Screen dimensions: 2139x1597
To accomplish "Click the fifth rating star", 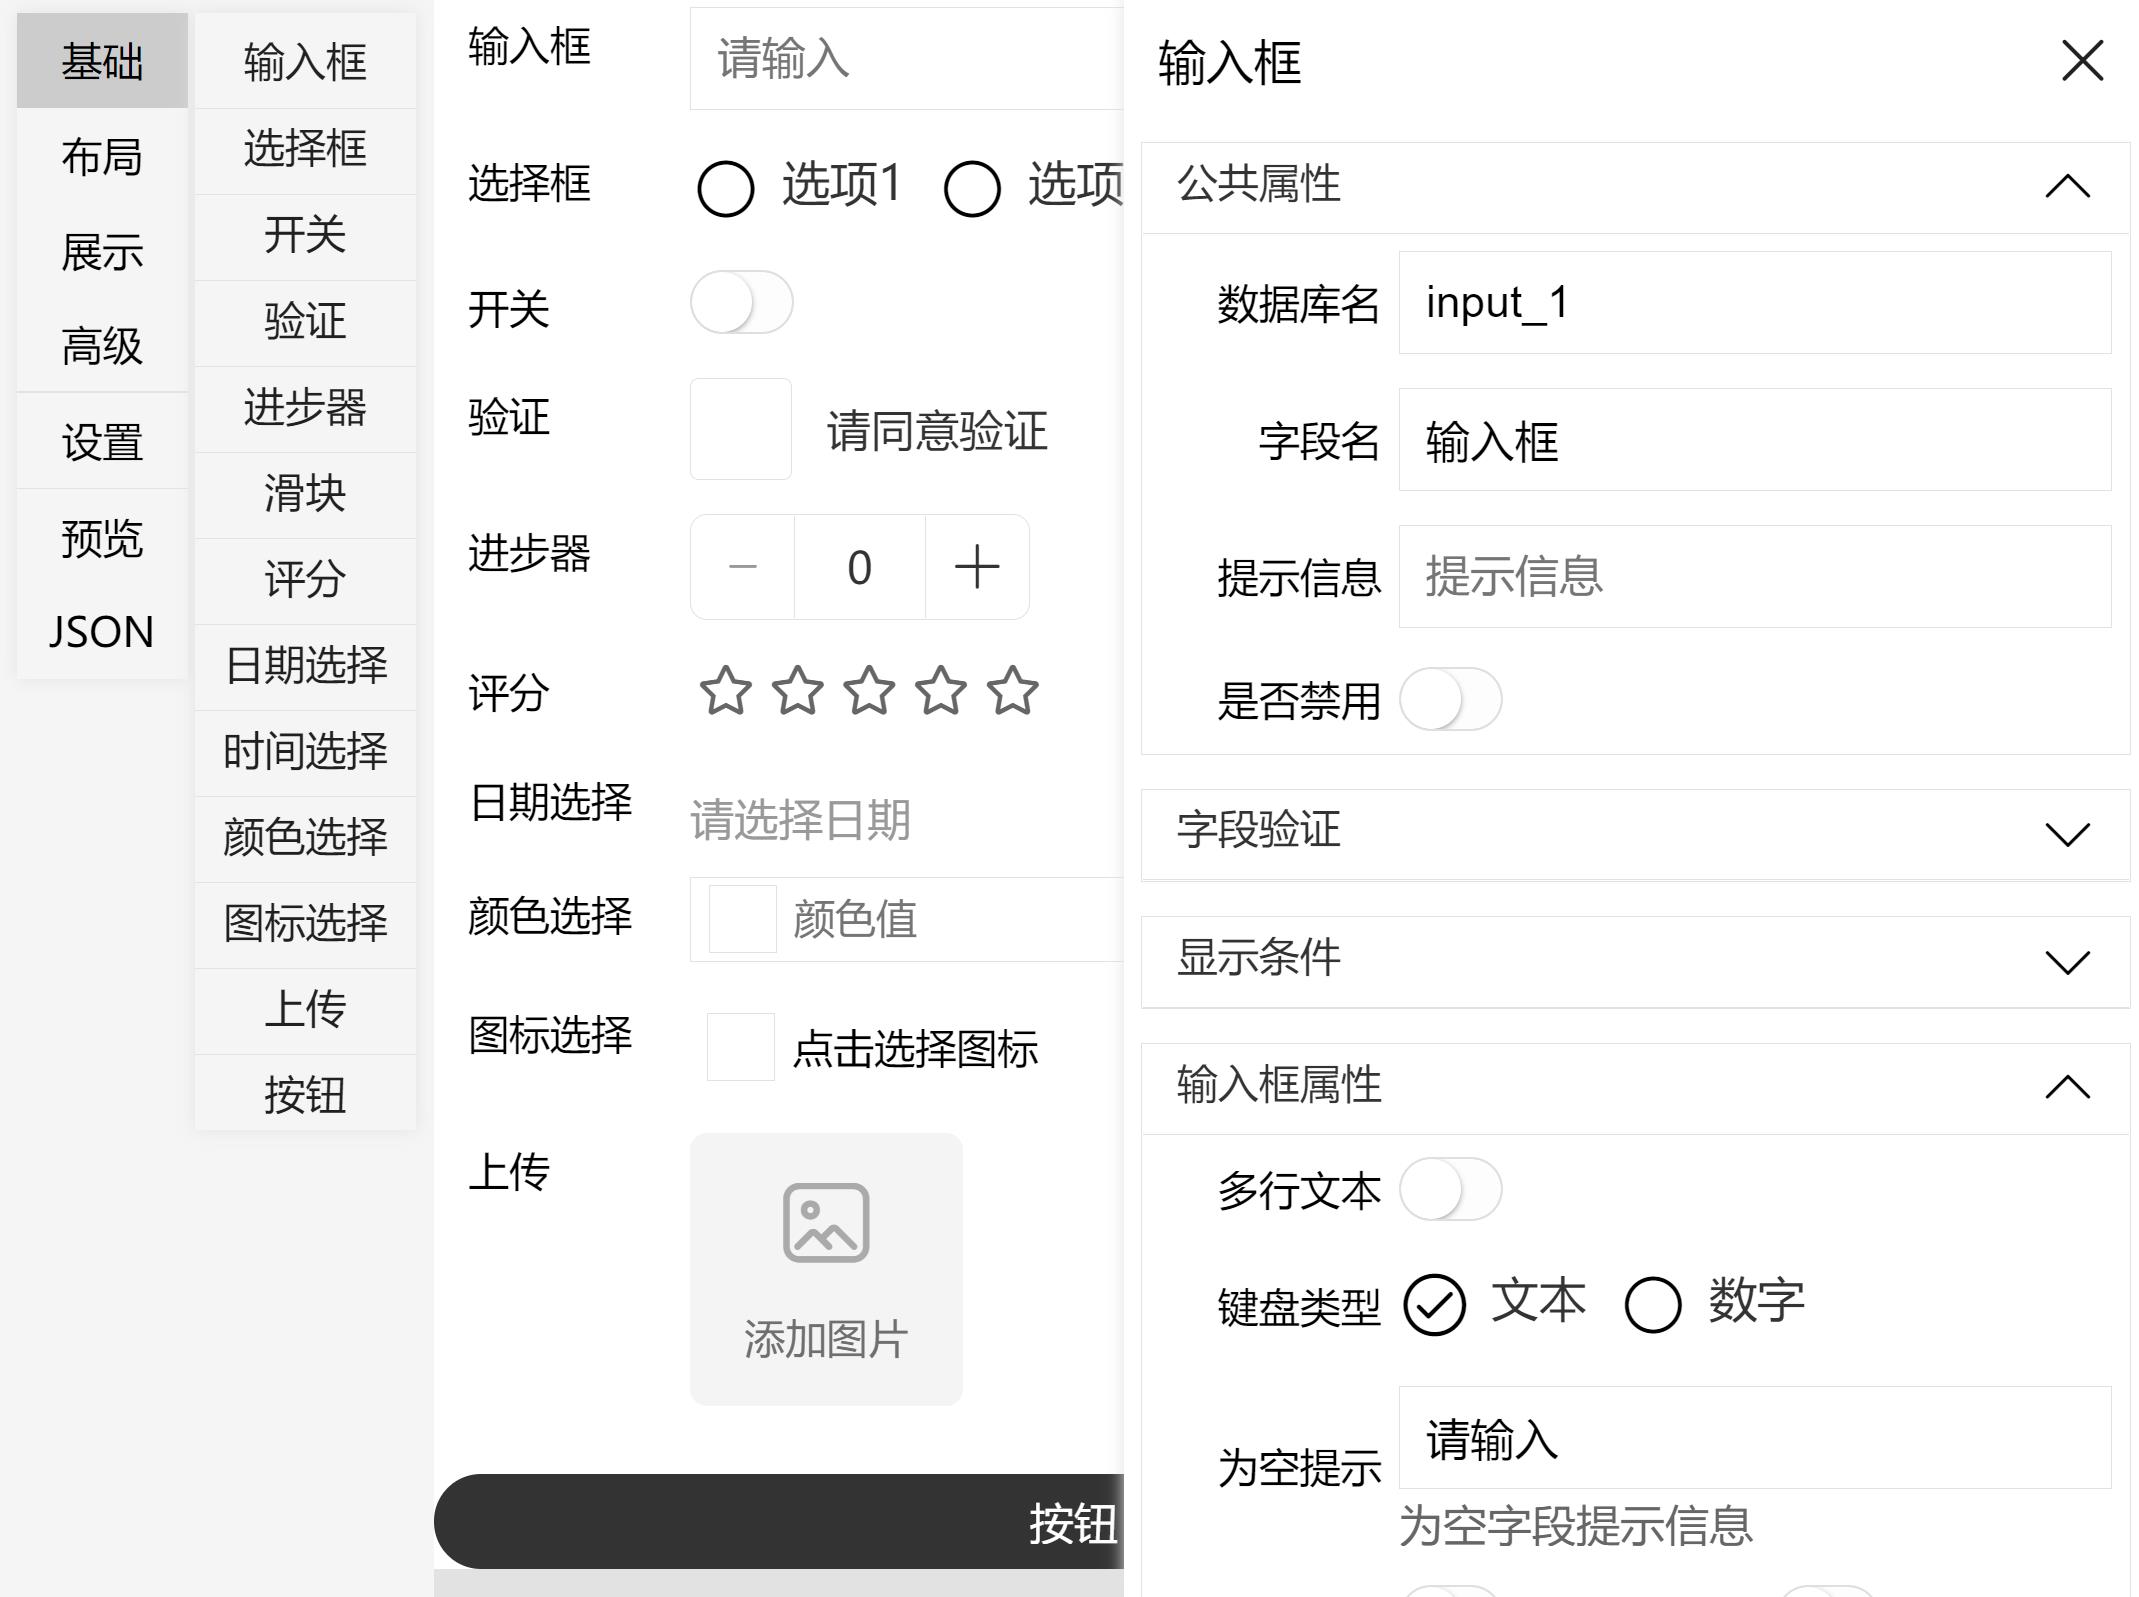I will [1012, 691].
